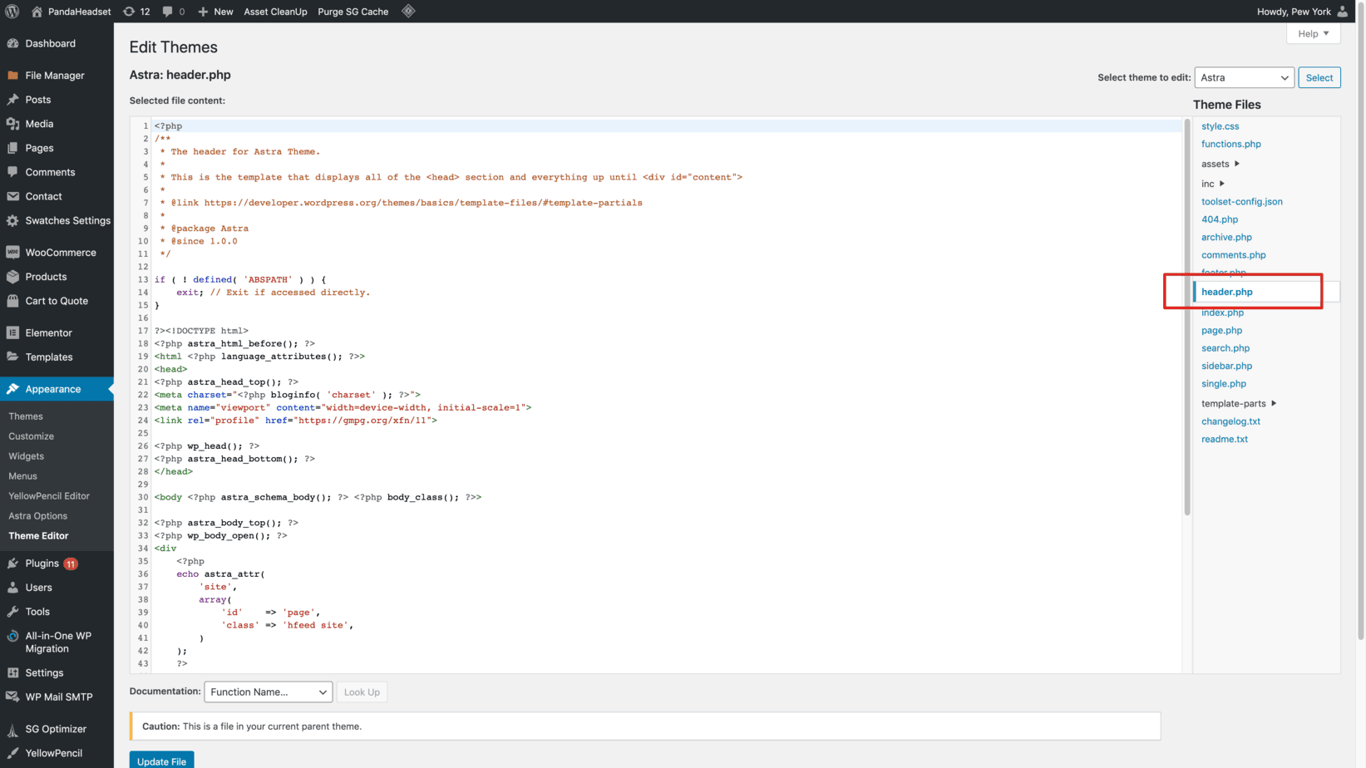Screen dimensions: 1366x768
Task: Open the Function Name documentation dropdown
Action: pos(268,692)
